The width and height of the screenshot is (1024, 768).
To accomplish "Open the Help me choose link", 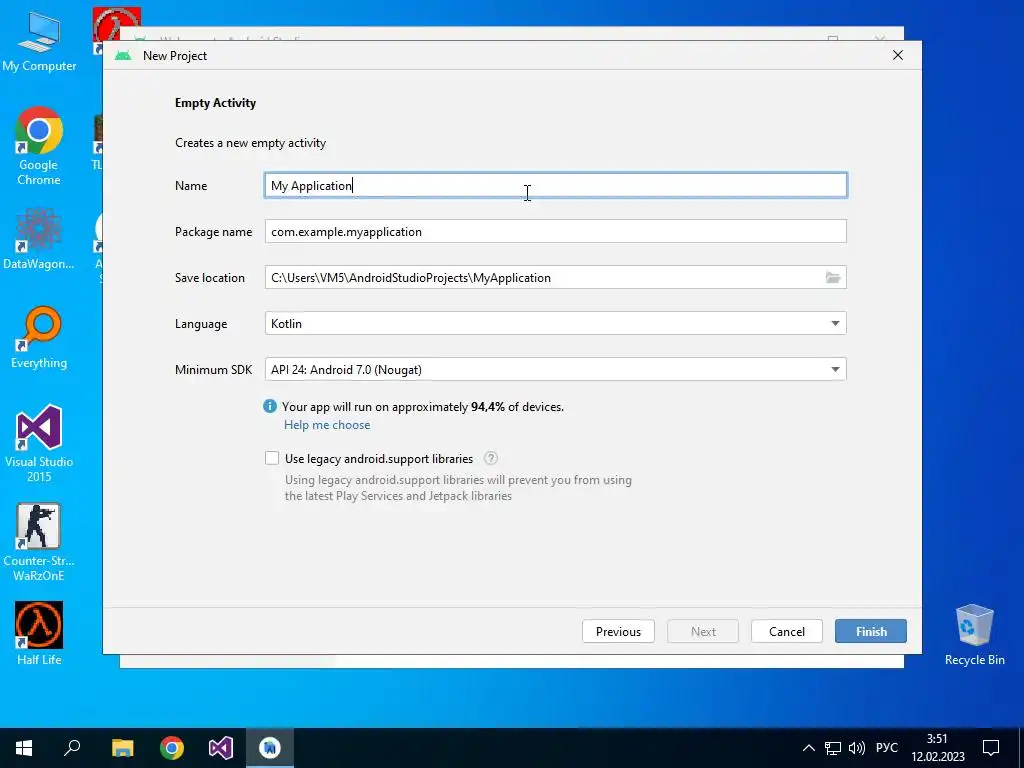I will (x=327, y=425).
